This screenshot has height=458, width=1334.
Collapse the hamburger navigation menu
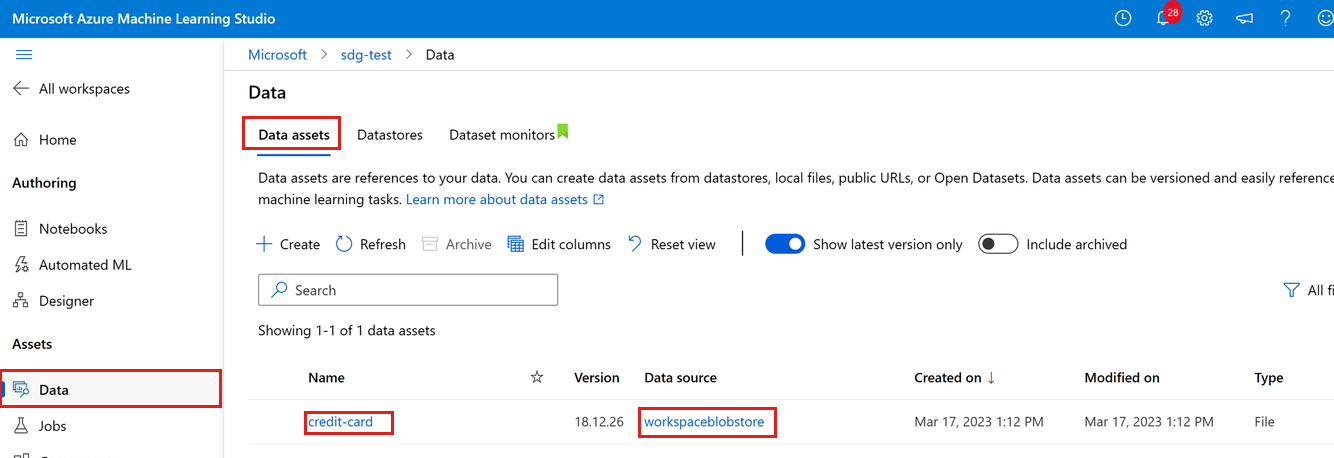24,55
